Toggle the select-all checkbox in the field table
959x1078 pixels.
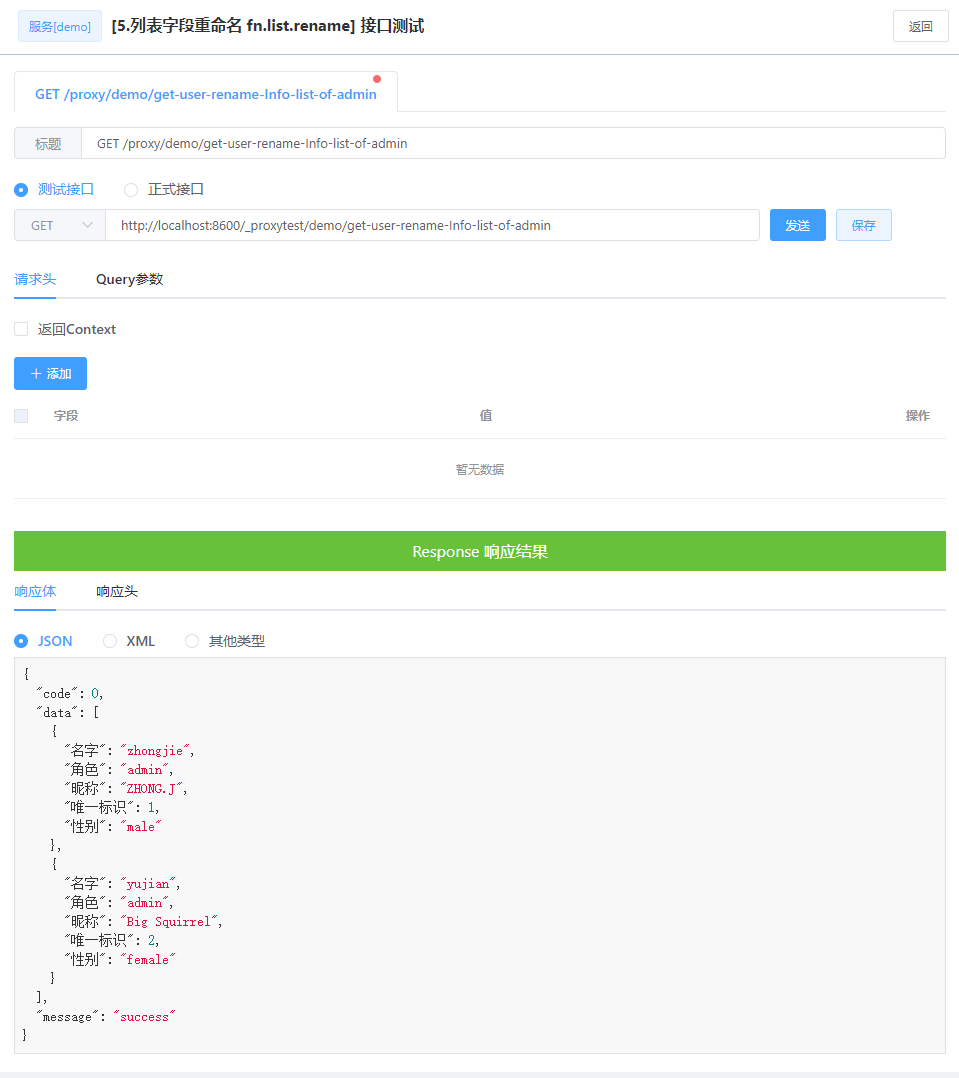[21, 415]
